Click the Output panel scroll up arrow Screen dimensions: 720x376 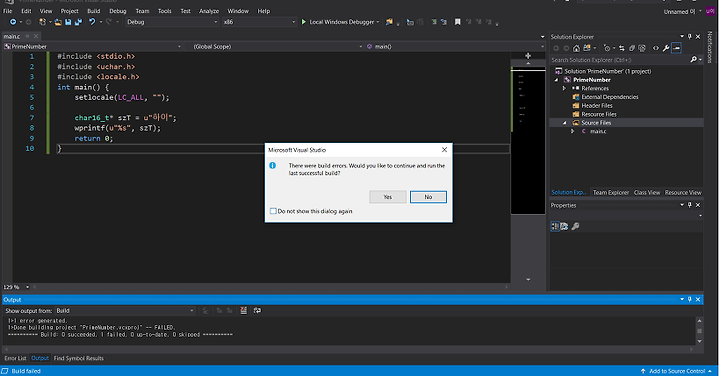(x=699, y=320)
